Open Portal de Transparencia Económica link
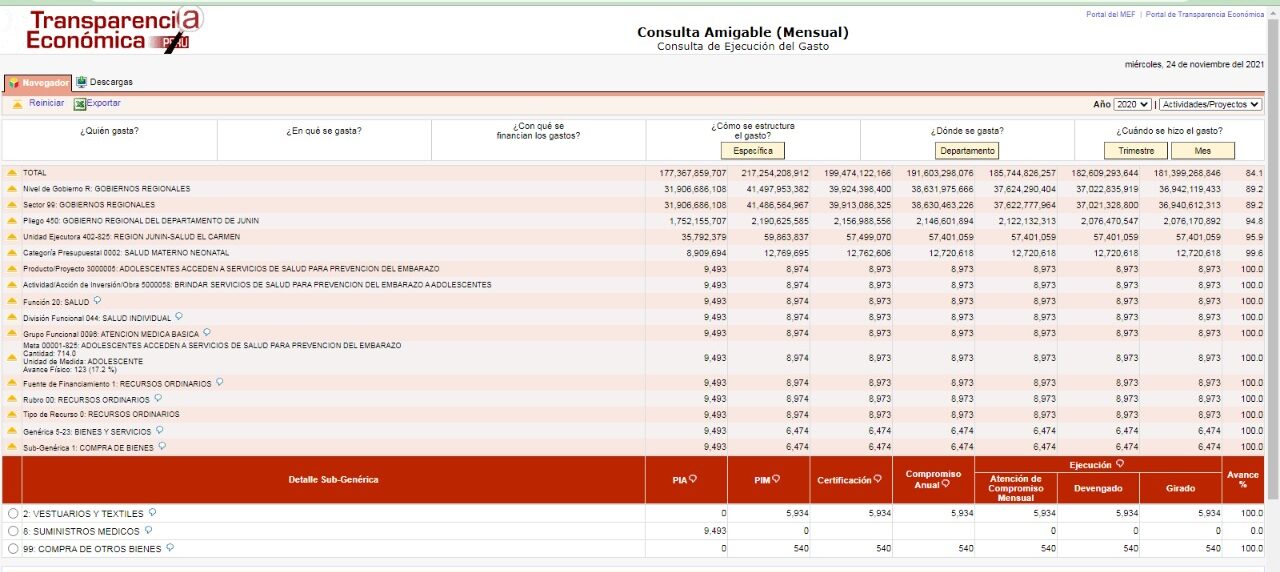This screenshot has width=1280, height=572. pyautogui.click(x=1204, y=15)
